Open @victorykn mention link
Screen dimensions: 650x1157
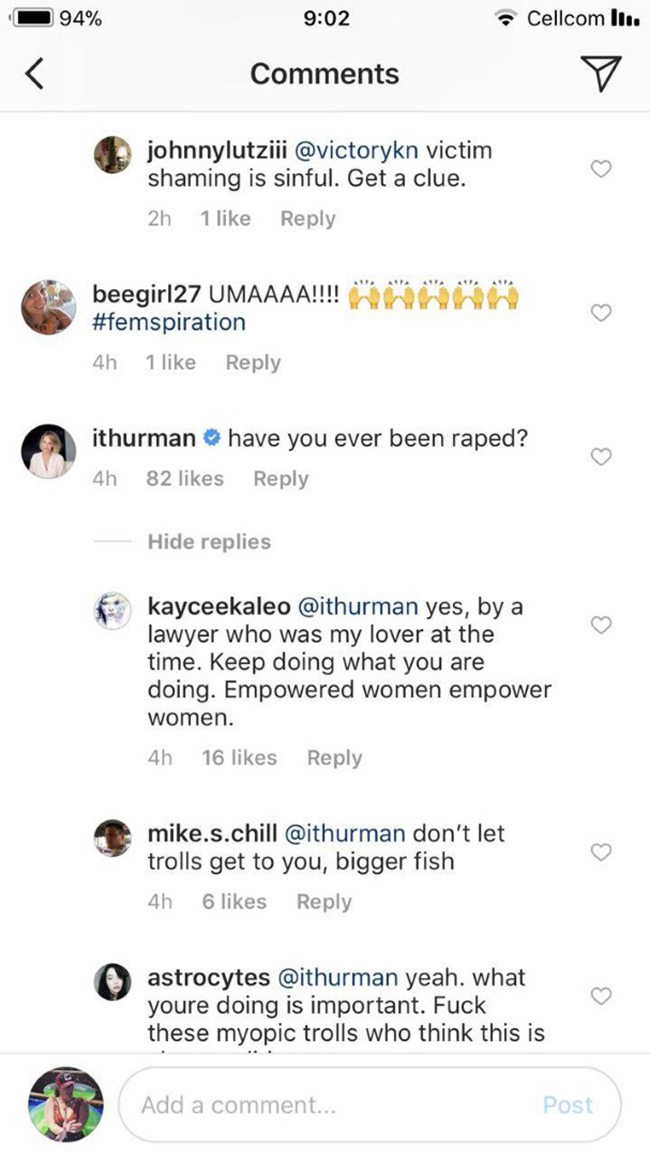(347, 151)
